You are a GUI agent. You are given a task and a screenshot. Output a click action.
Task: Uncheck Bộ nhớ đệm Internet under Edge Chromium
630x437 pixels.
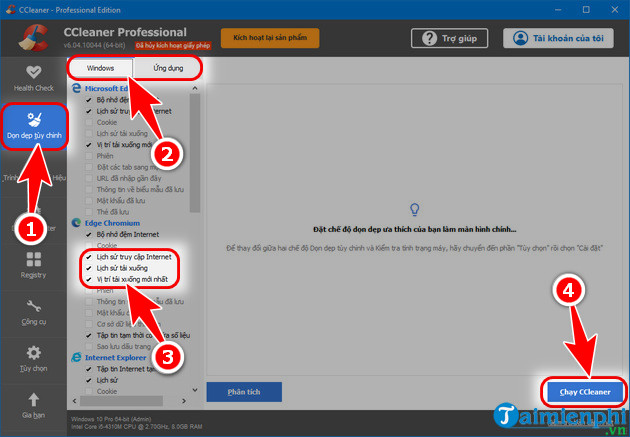point(89,234)
